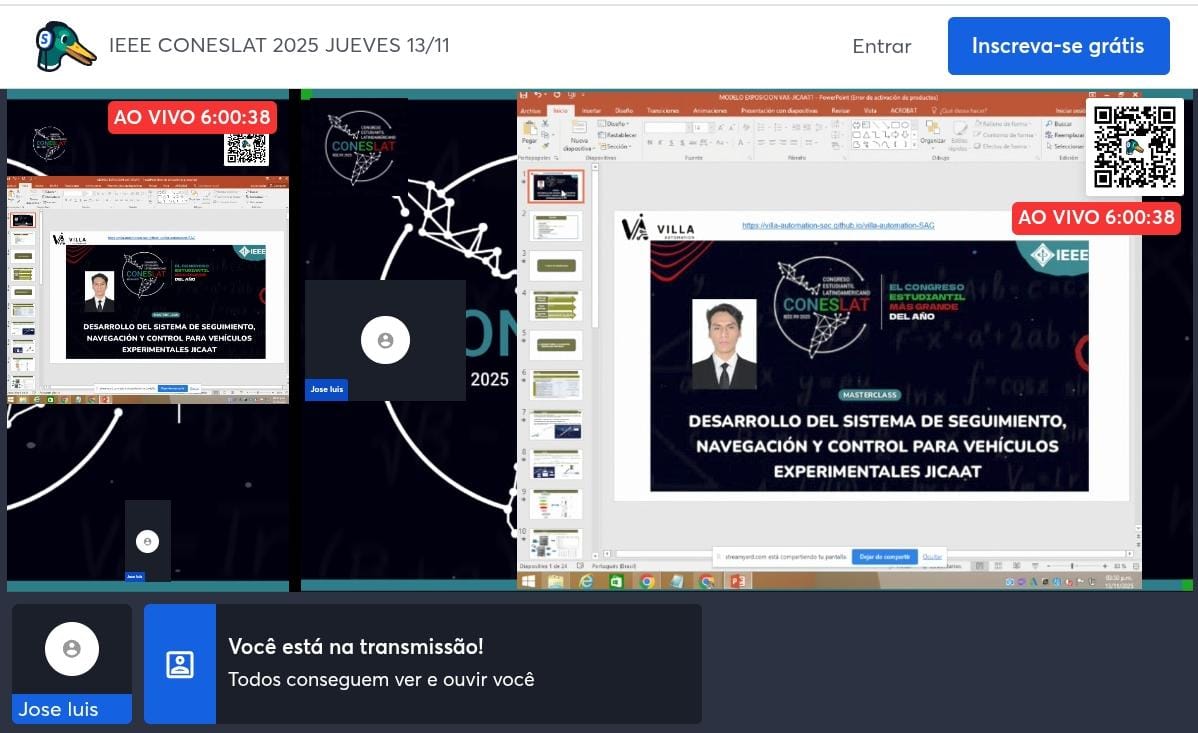Open the Insertar ribbon tab

591,110
